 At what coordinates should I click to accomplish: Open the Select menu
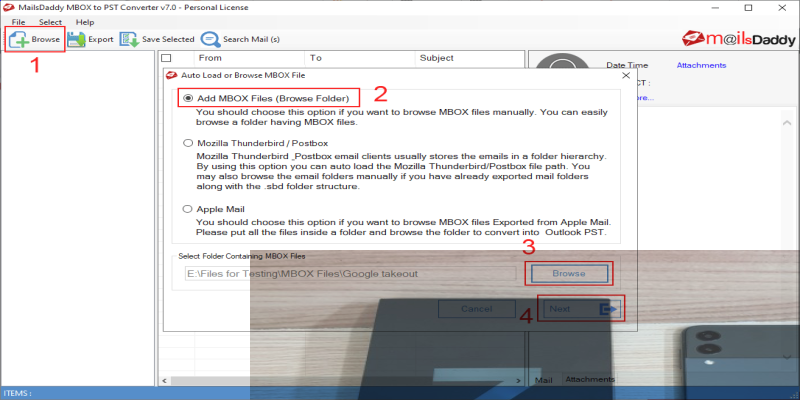(50, 22)
